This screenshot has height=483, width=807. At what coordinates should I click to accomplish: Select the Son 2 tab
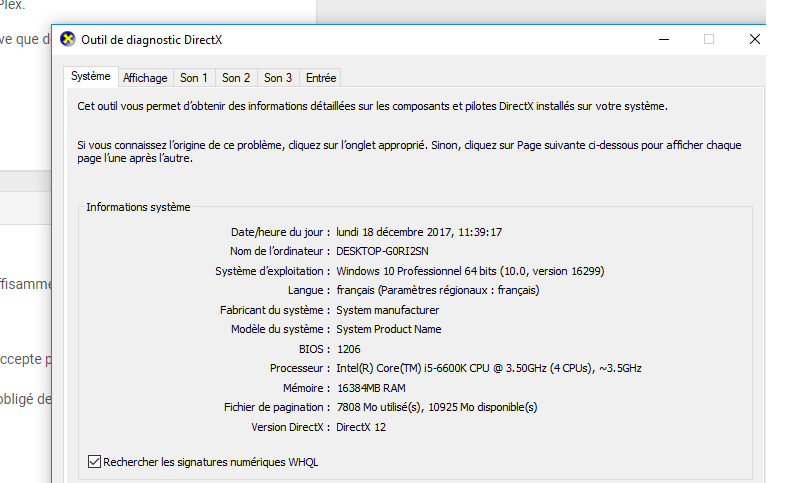point(236,78)
